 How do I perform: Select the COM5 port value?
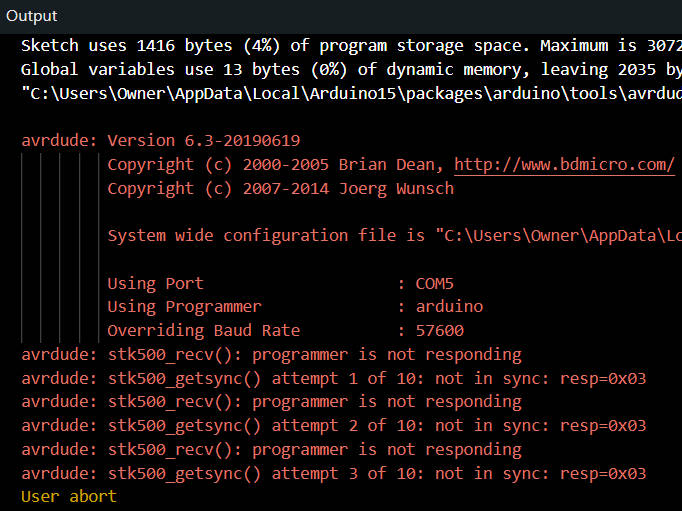click(435, 283)
